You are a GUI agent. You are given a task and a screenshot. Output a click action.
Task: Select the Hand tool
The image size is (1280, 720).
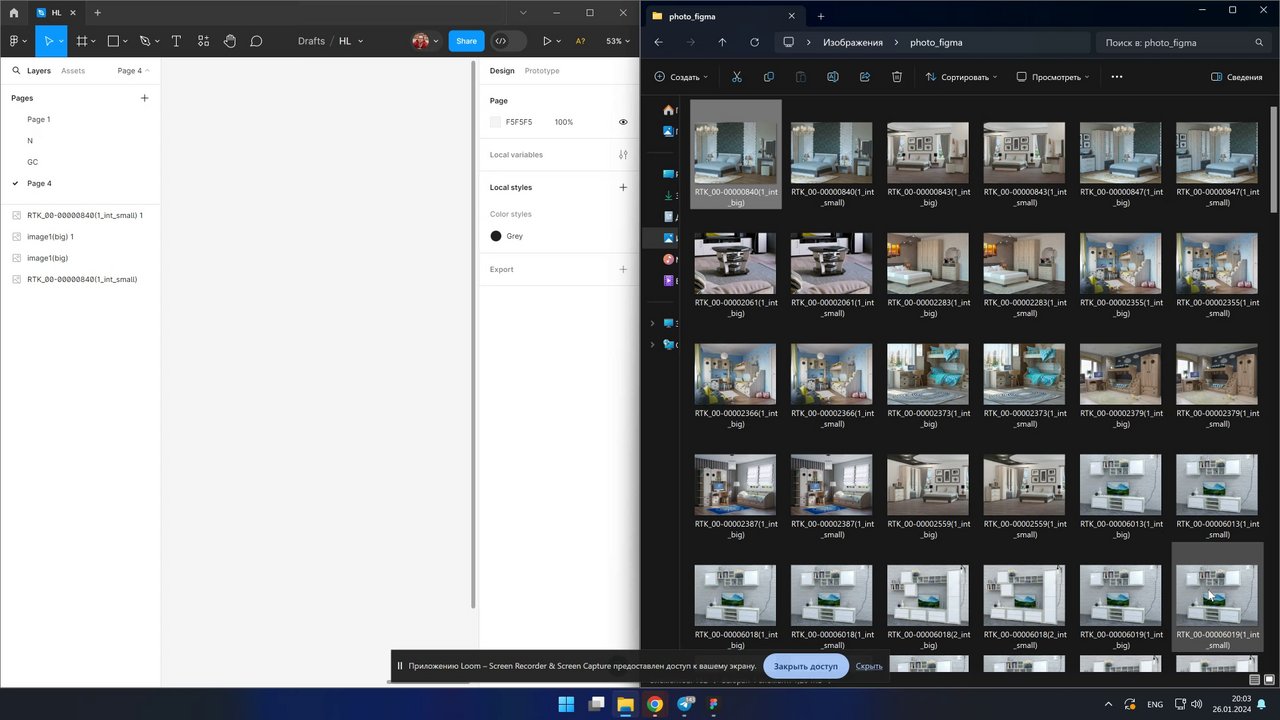pyautogui.click(x=230, y=41)
